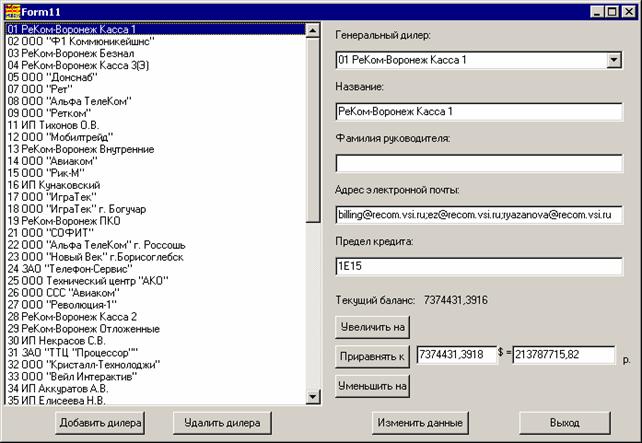Pick 12 ООО "Мобилтрейд" row

click(156, 137)
